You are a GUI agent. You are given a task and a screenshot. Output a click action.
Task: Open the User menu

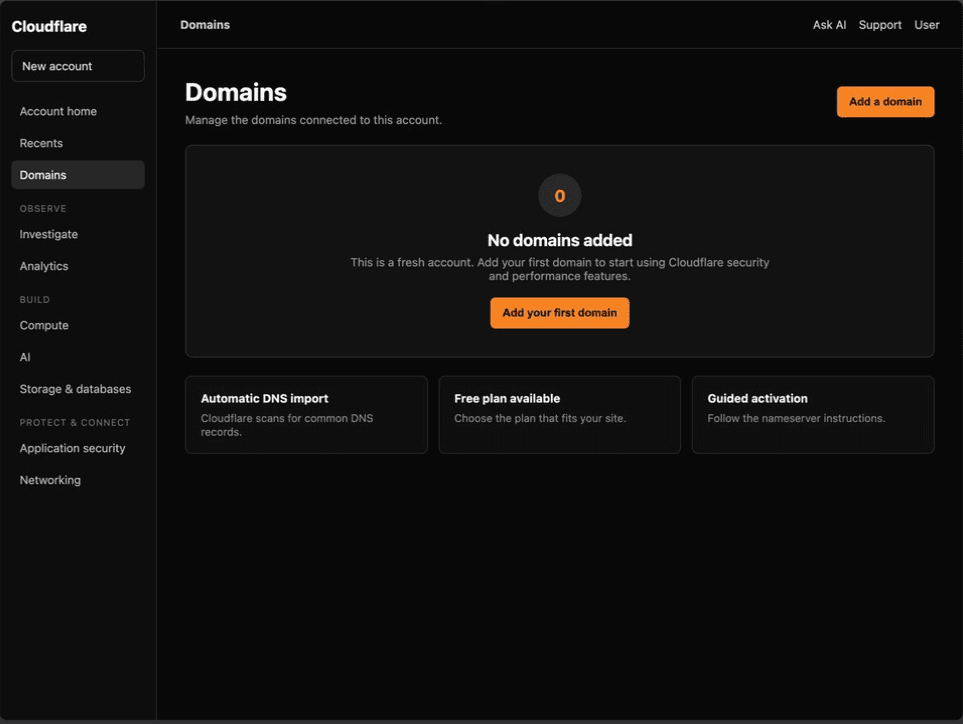click(927, 25)
